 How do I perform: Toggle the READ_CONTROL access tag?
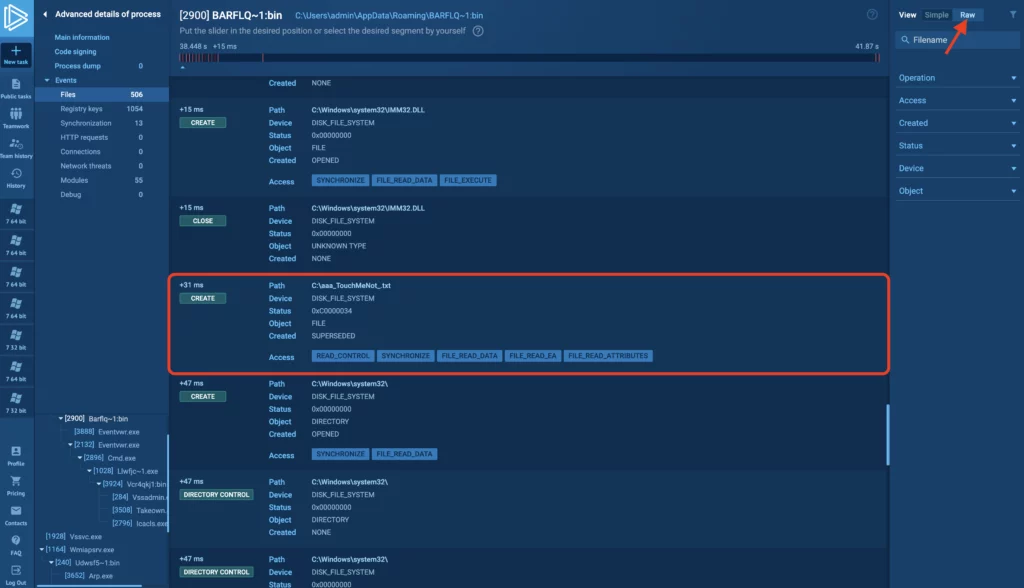coord(343,356)
